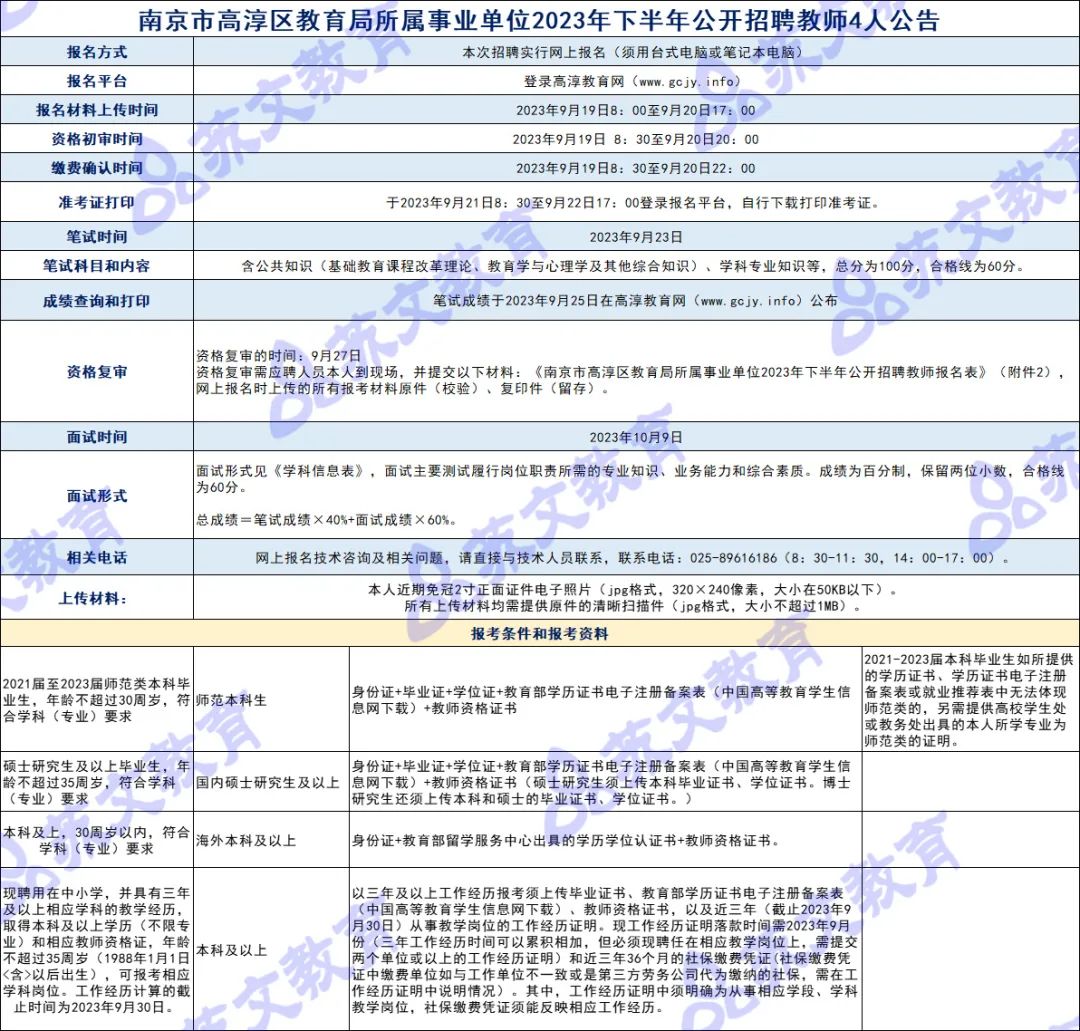
Task: Click the line '资格复审的时间：9月27日'
Action: coord(278,355)
